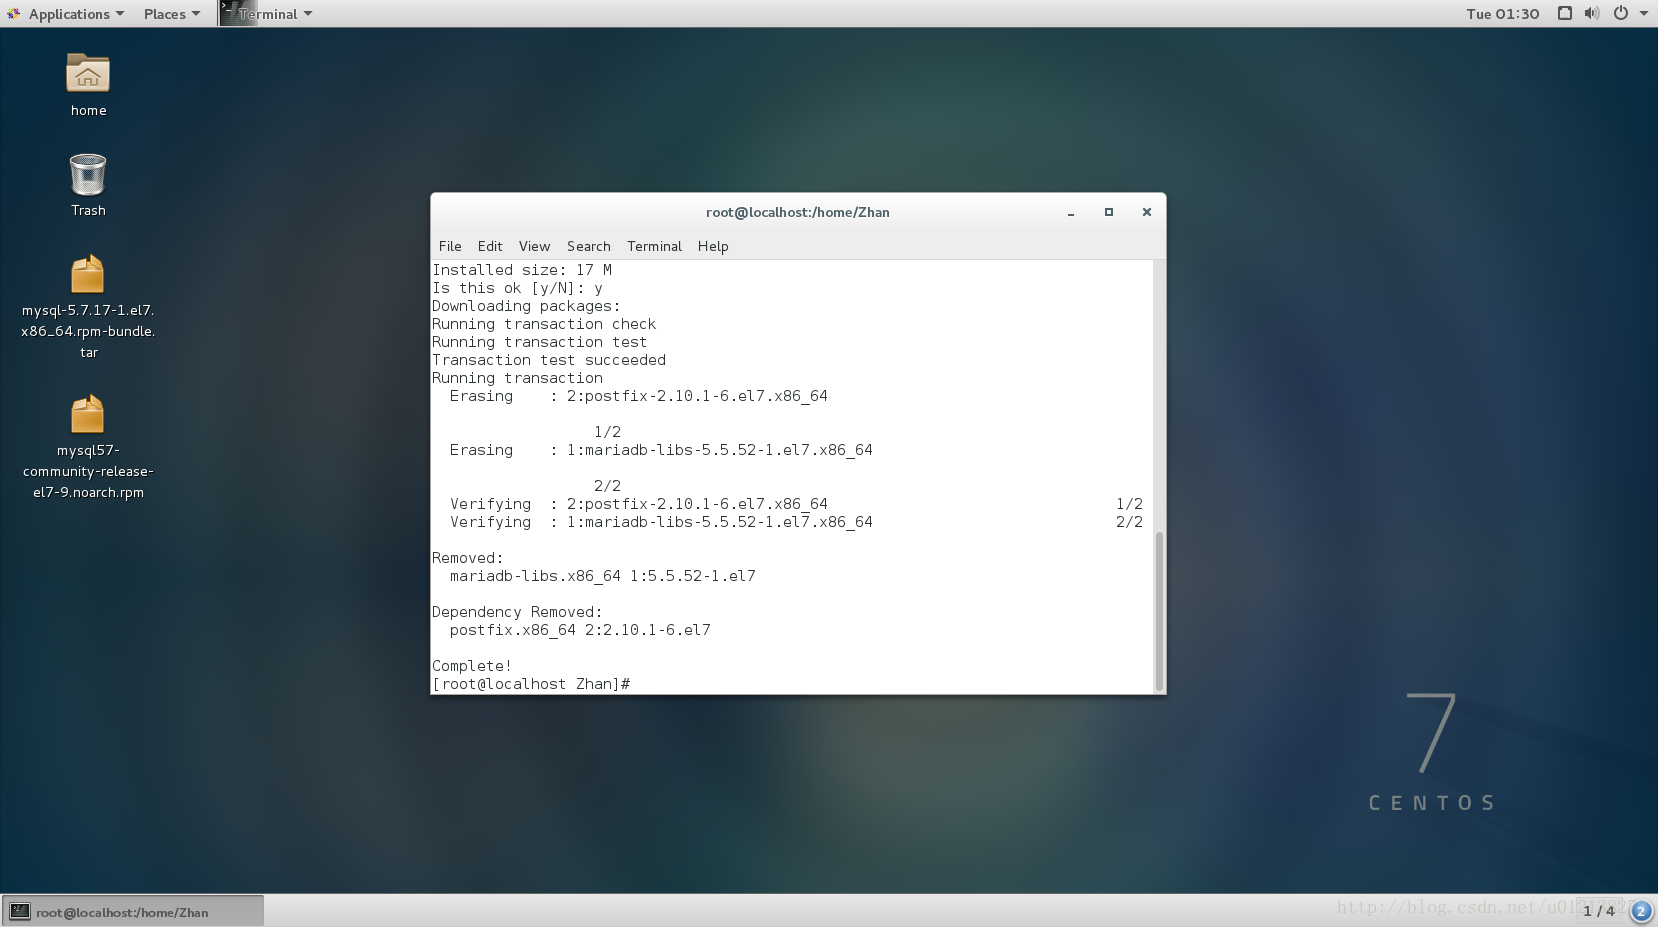Click the terminal prompt line [root@localhost Zhan]#
Image resolution: width=1658 pixels, height=927 pixels.
click(531, 684)
